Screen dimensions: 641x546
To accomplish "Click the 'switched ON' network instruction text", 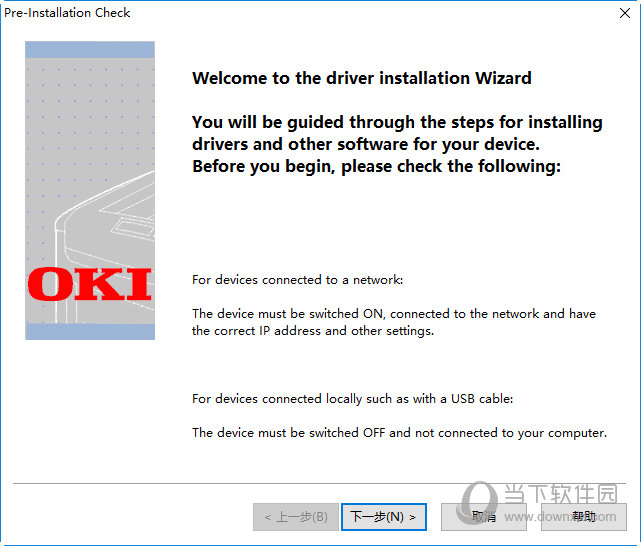I will point(394,322).
